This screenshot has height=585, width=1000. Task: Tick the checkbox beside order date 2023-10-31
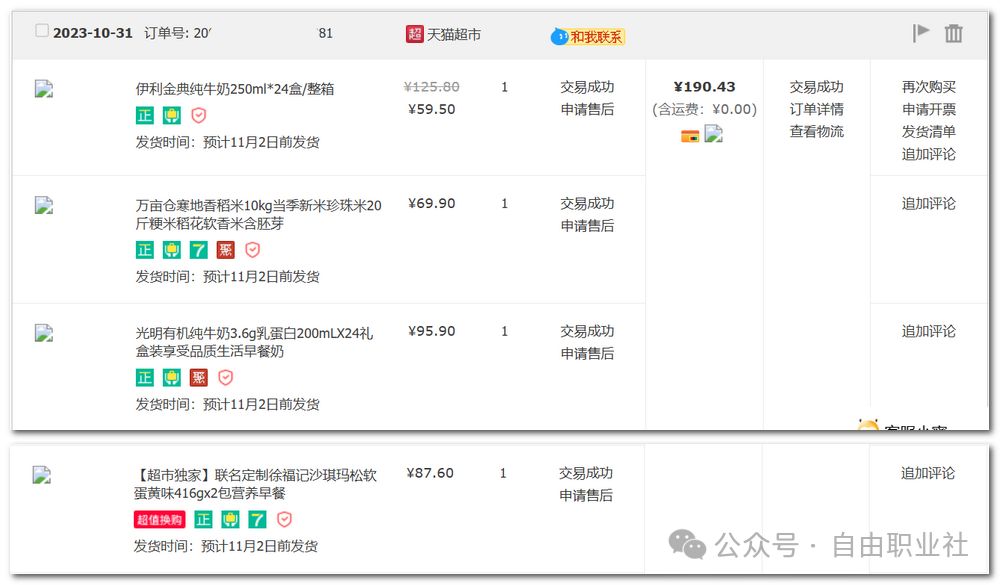[41, 30]
